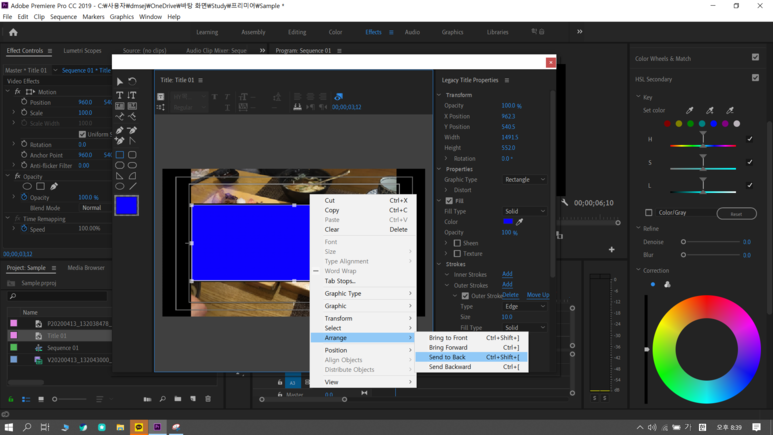The image size is (773, 435).
Task: Open Transform submenu in context menu
Action: click(x=363, y=319)
